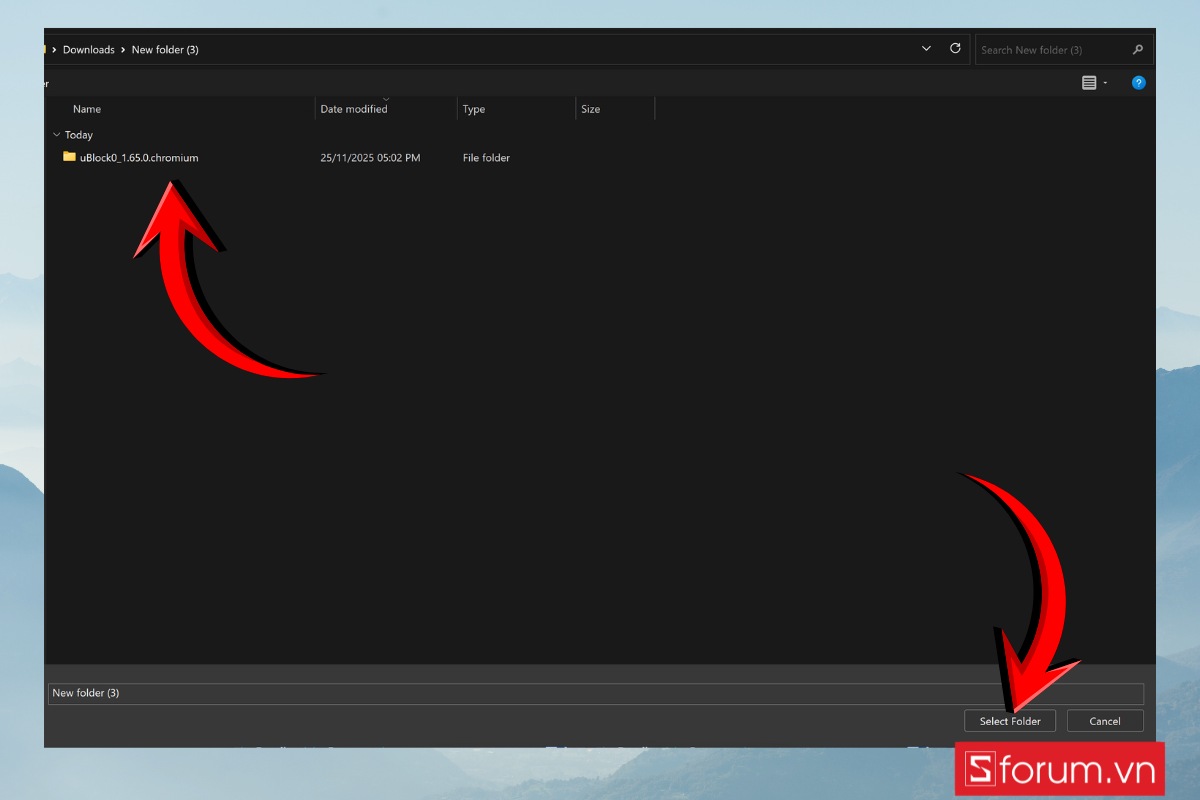Sort by the Size column header
The image size is (1200, 800).
click(x=591, y=109)
